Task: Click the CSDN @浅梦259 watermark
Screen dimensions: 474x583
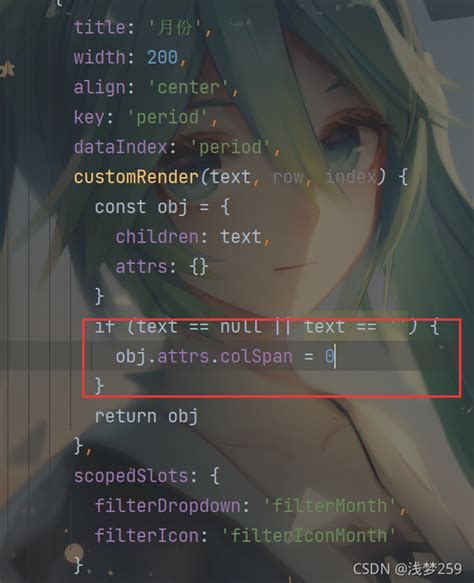Action: (407, 568)
